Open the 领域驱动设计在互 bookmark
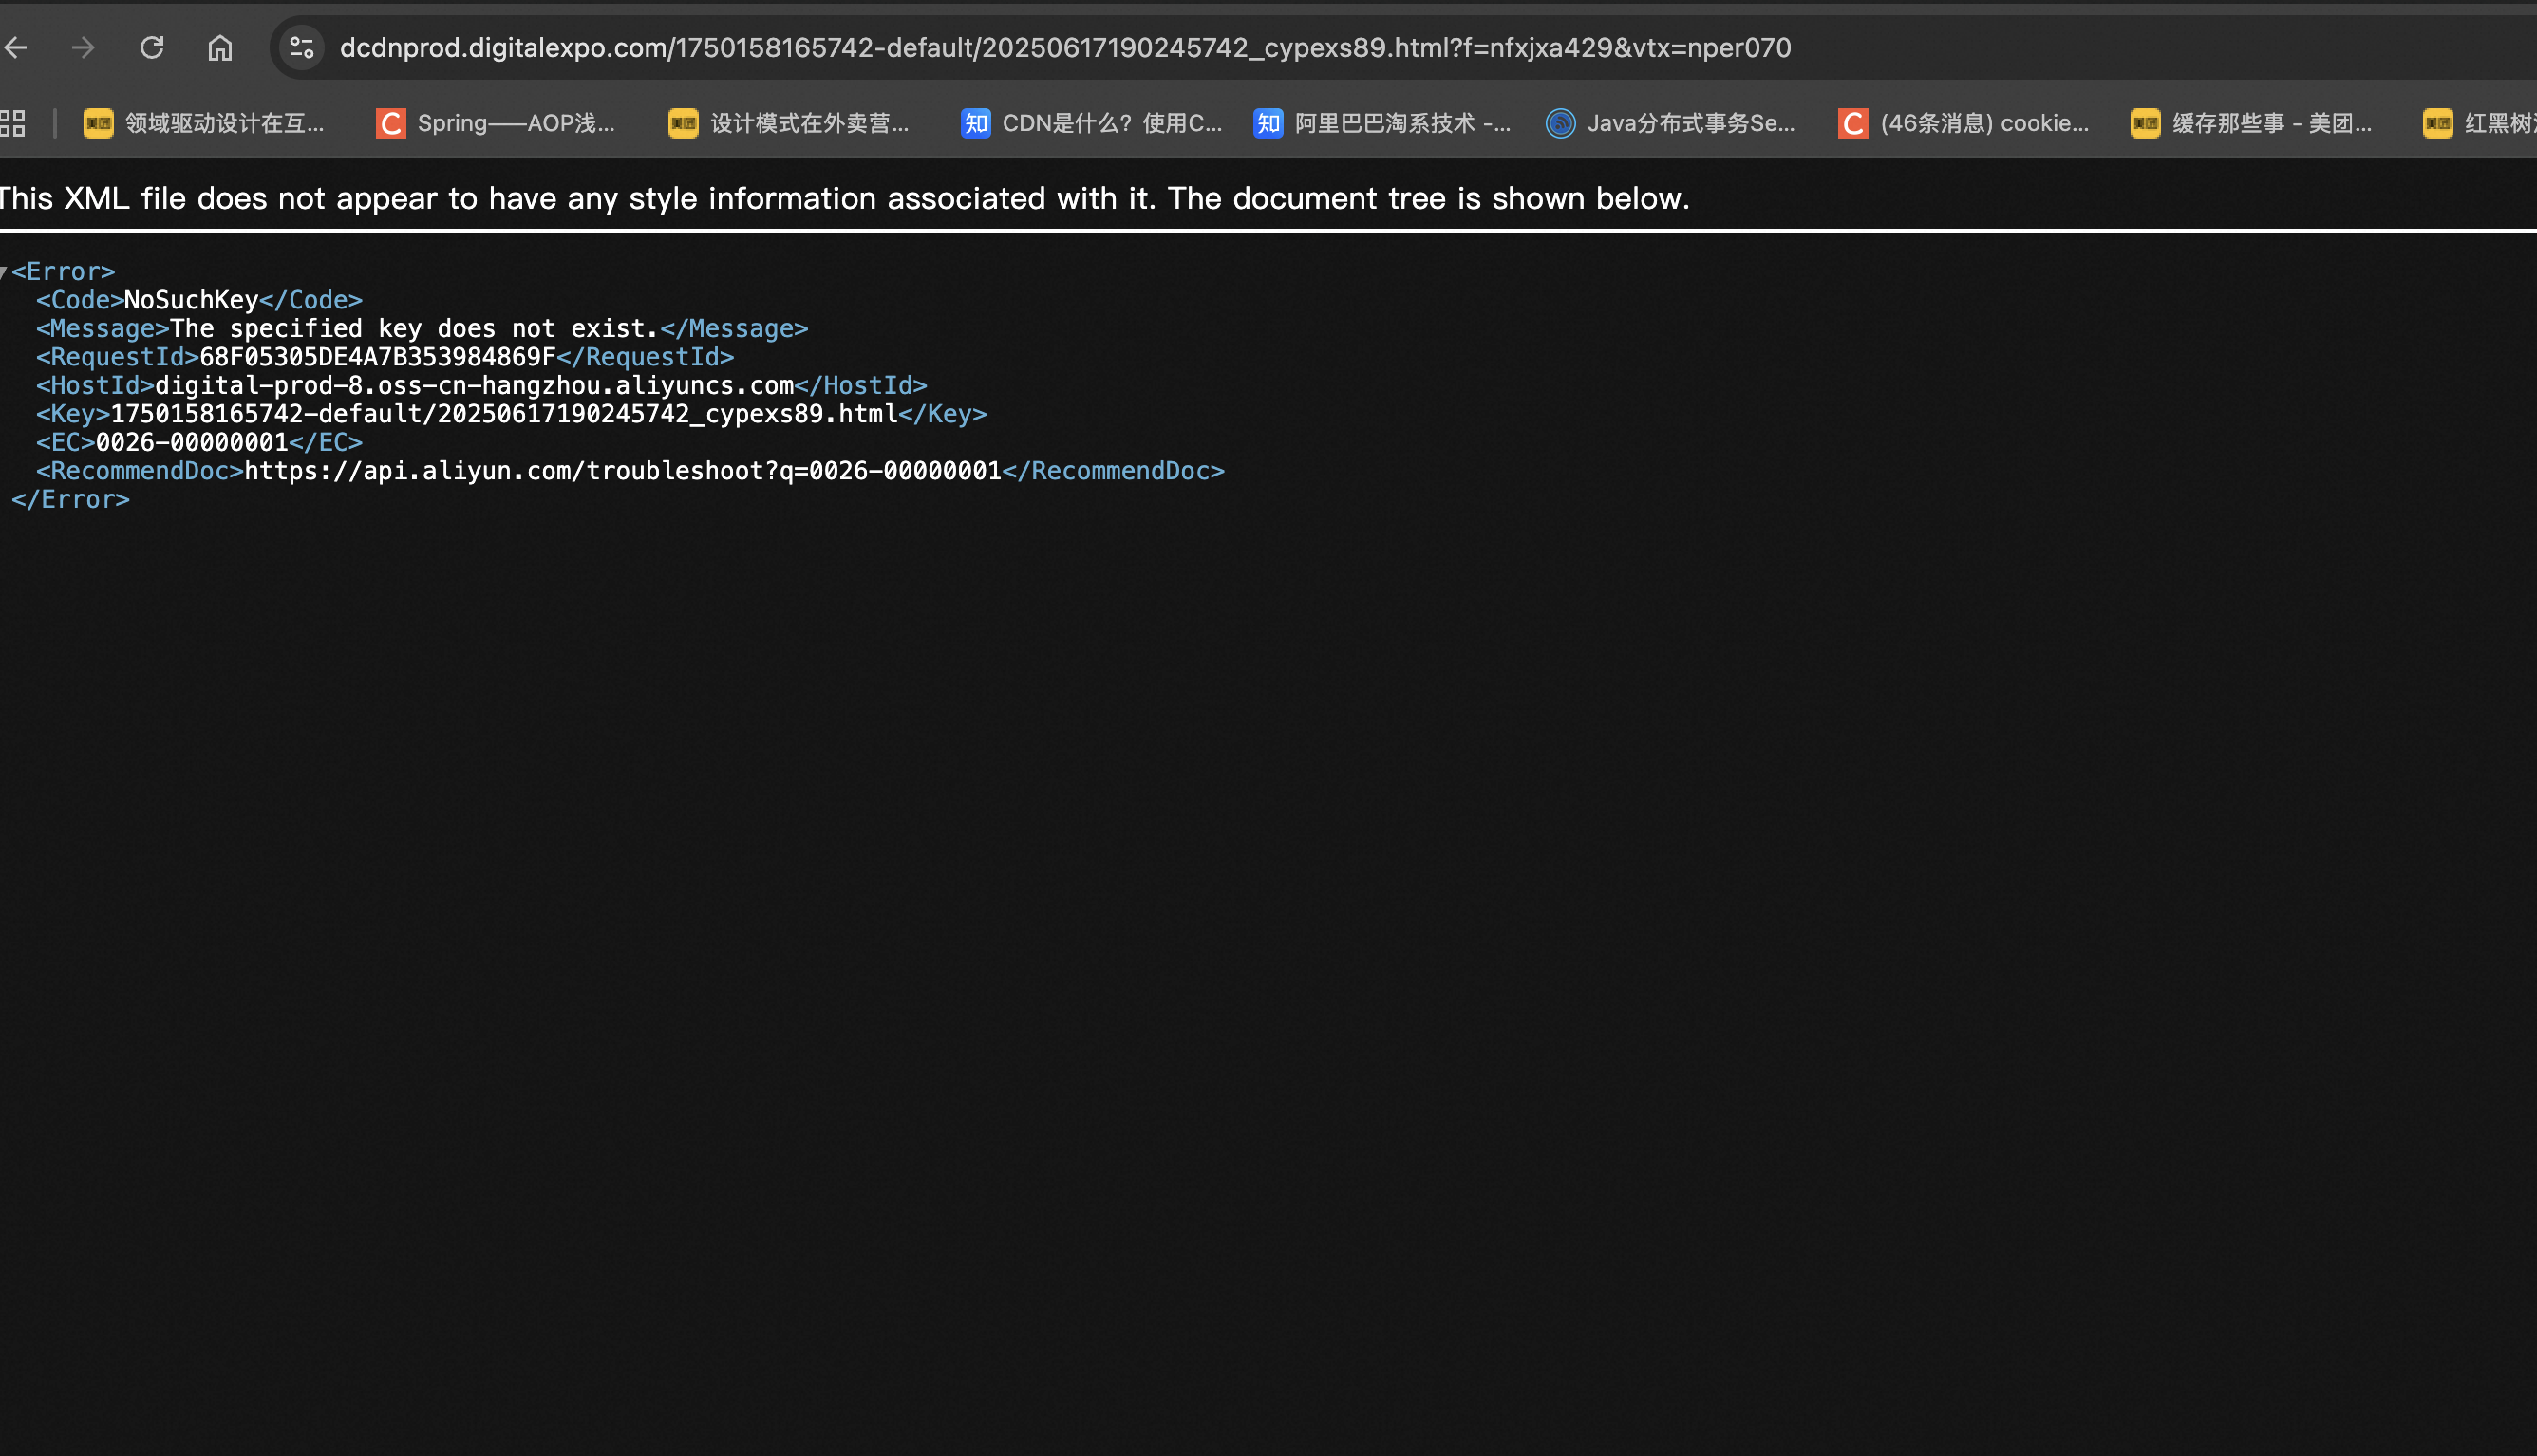 (x=204, y=123)
